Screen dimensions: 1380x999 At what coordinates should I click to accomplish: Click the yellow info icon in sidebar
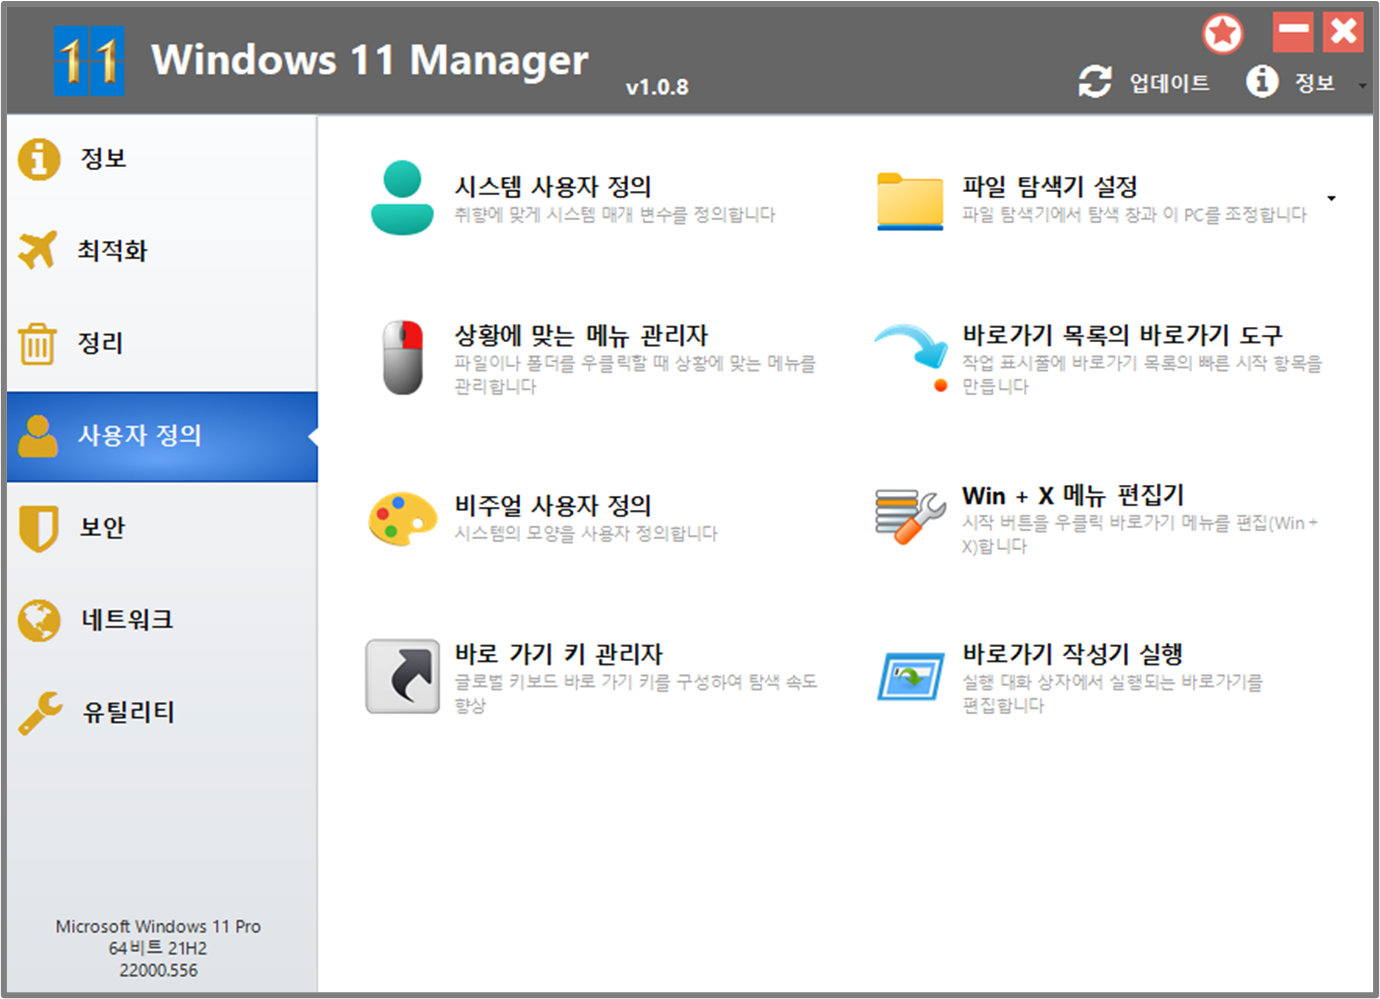pyautogui.click(x=39, y=159)
